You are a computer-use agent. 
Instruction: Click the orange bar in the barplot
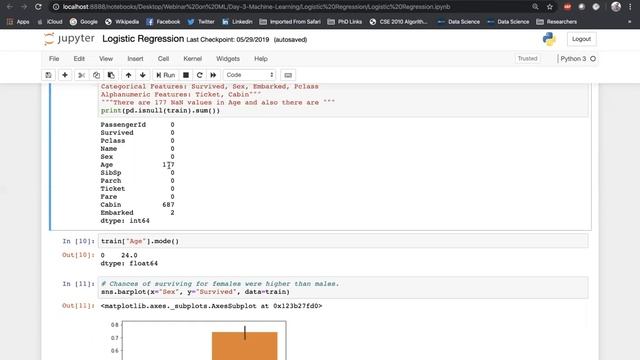pyautogui.click(x=244, y=346)
